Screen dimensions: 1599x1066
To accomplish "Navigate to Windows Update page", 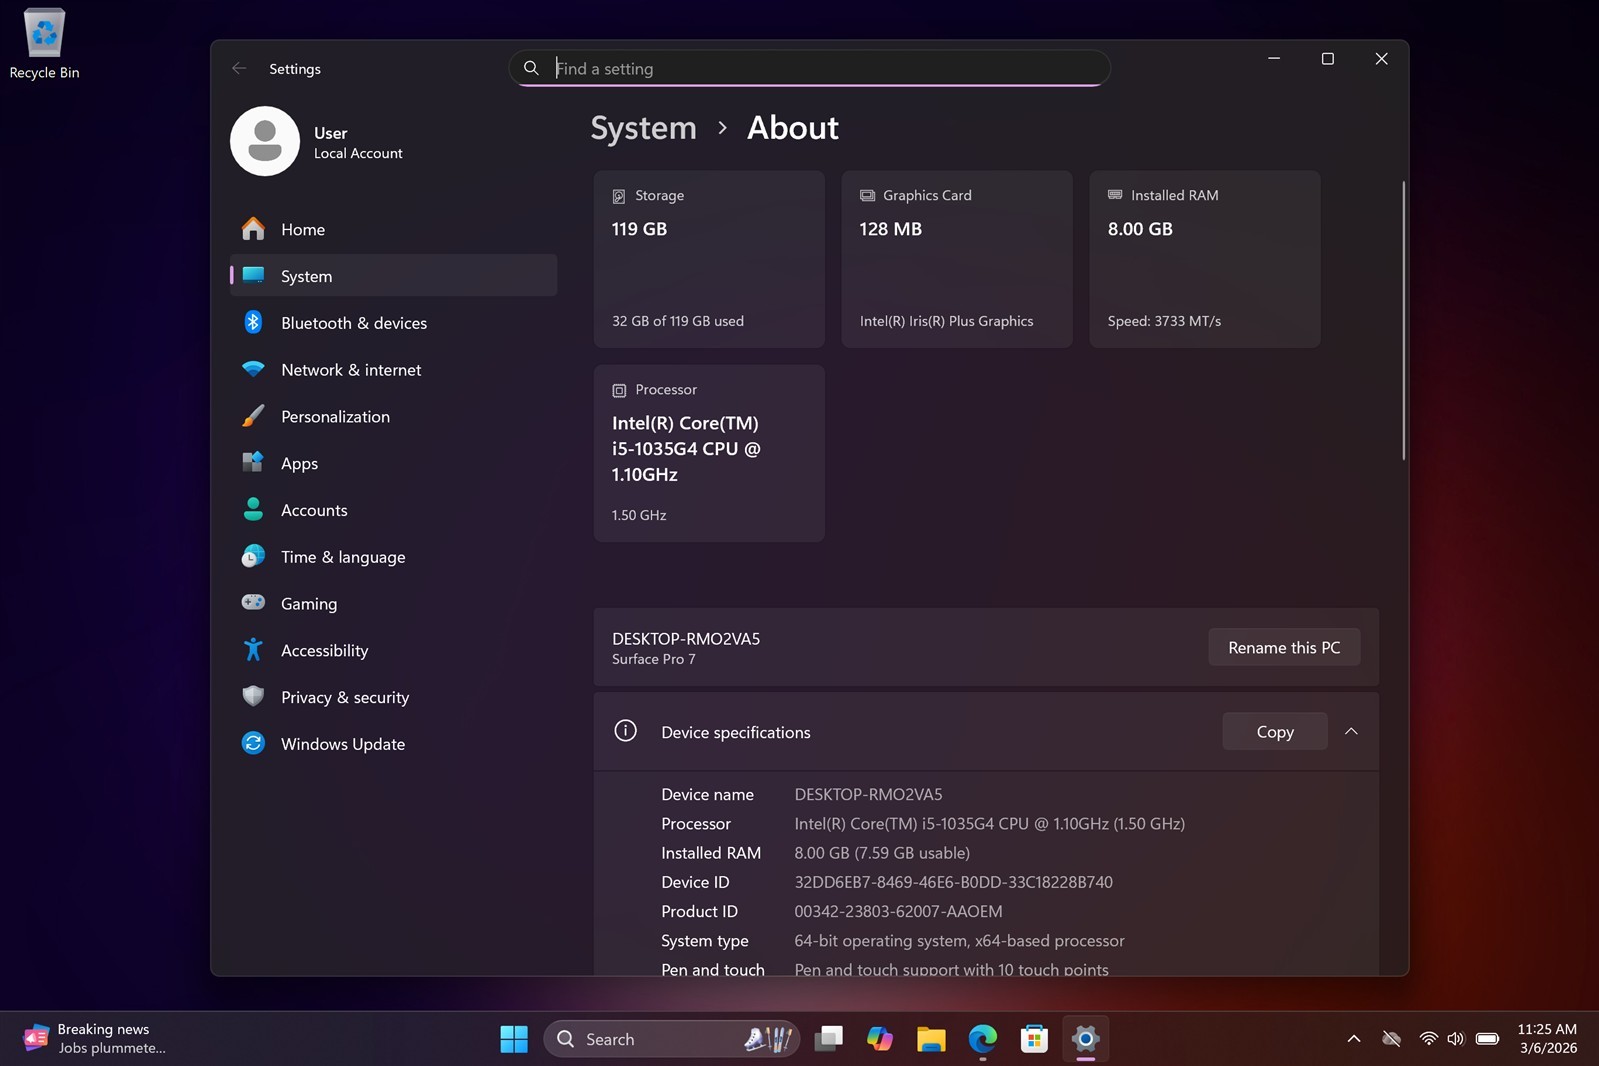I will pos(394,743).
